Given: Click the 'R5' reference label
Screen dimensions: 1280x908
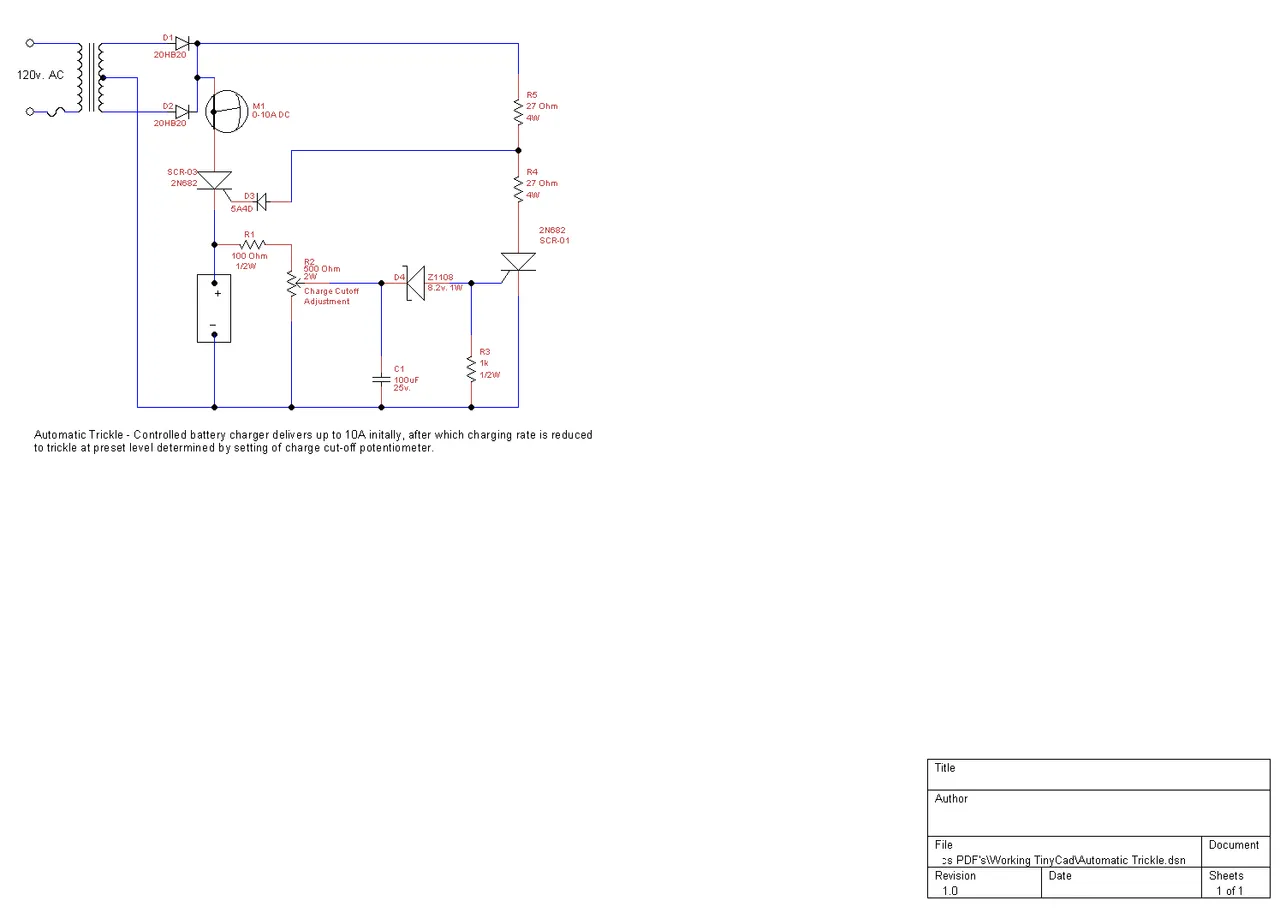Looking at the screenshot, I should (532, 95).
